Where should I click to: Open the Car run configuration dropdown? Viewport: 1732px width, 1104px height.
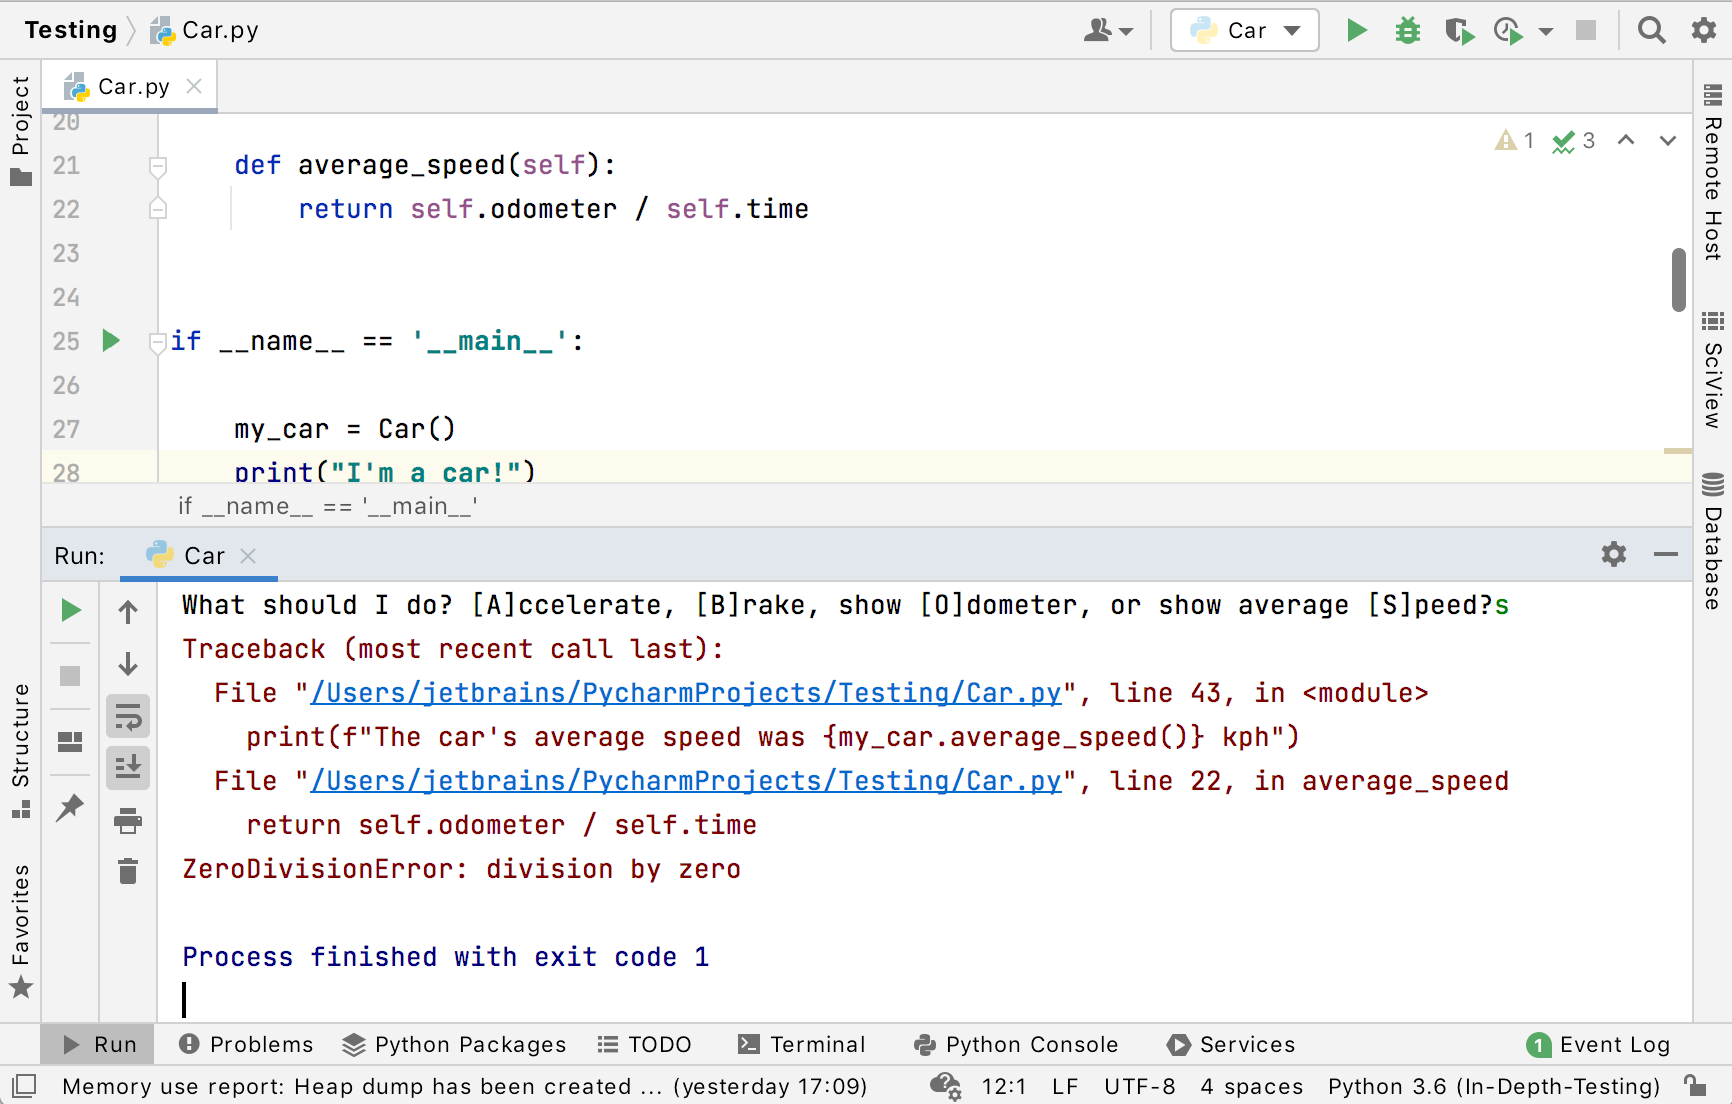click(1244, 31)
